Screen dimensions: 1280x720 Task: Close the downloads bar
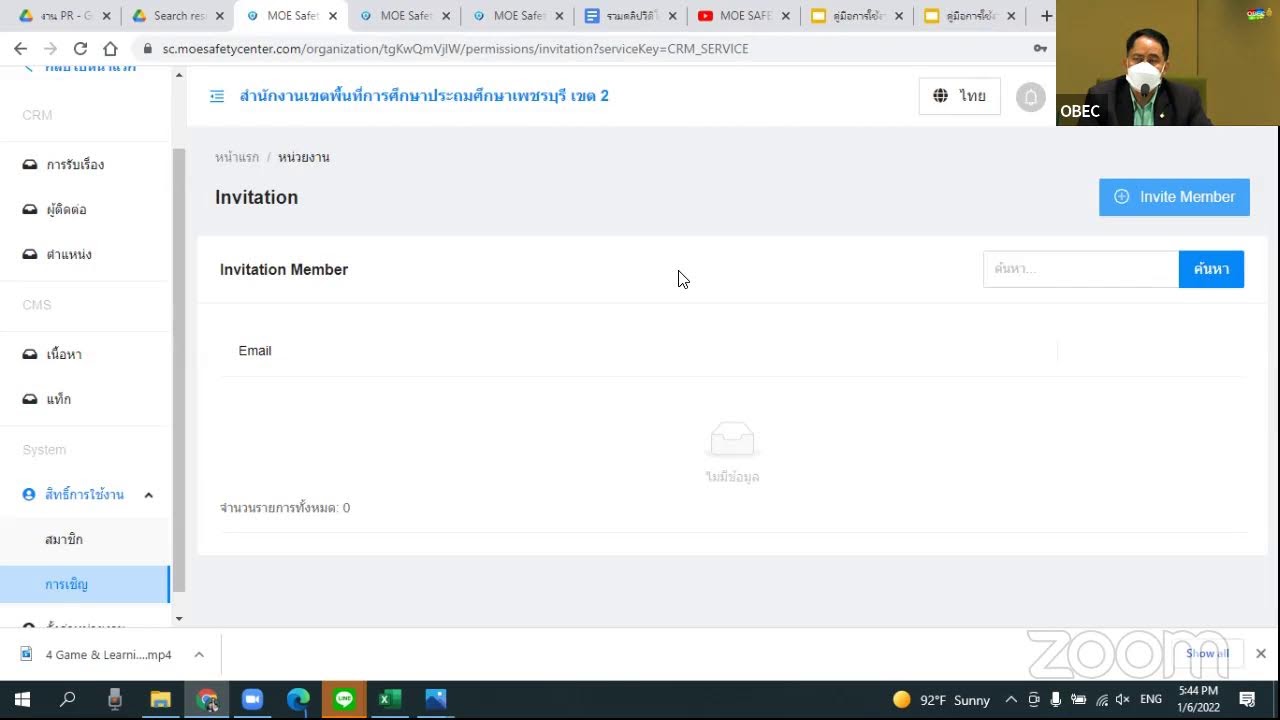pyautogui.click(x=1261, y=654)
